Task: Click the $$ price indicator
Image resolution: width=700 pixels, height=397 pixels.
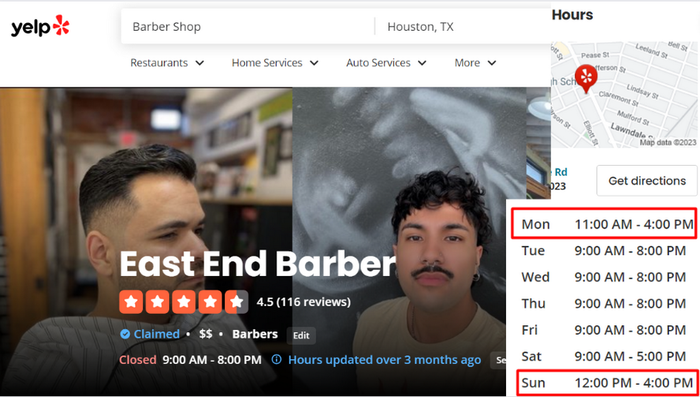Action: pyautogui.click(x=205, y=334)
